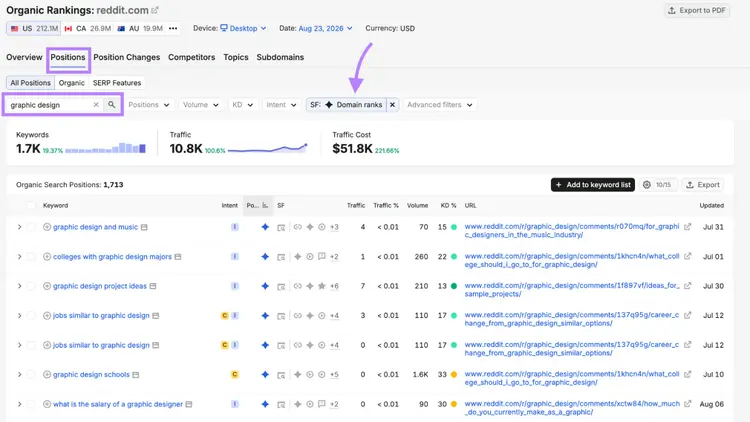This screenshot has height=422, width=750.
Task: Click Add to keyword list button
Action: click(593, 185)
